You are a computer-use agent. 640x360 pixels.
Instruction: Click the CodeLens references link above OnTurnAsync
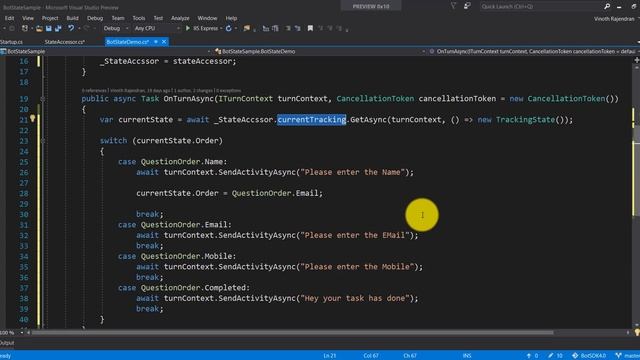pos(94,90)
